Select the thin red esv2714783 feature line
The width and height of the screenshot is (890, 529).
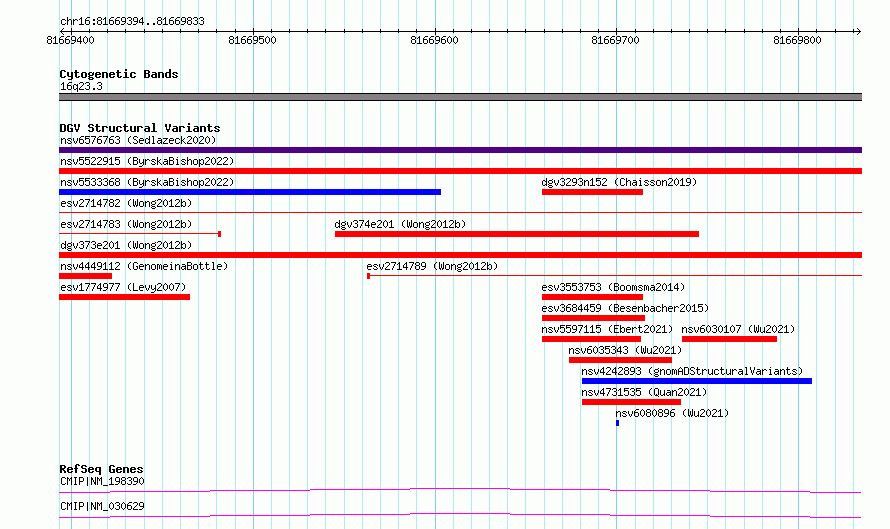pos(140,234)
